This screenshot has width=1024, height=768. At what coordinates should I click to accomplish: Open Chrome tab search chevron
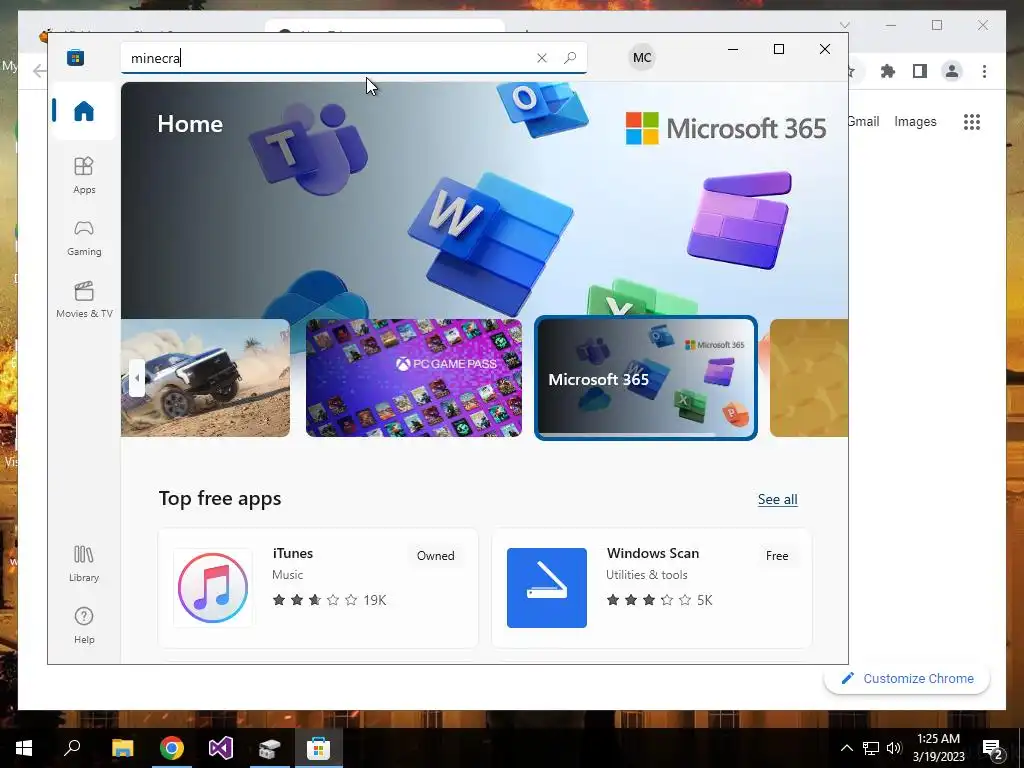844,25
